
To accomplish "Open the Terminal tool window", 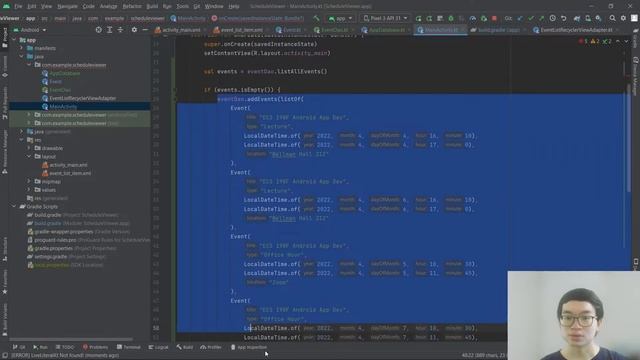I will [x=129, y=347].
